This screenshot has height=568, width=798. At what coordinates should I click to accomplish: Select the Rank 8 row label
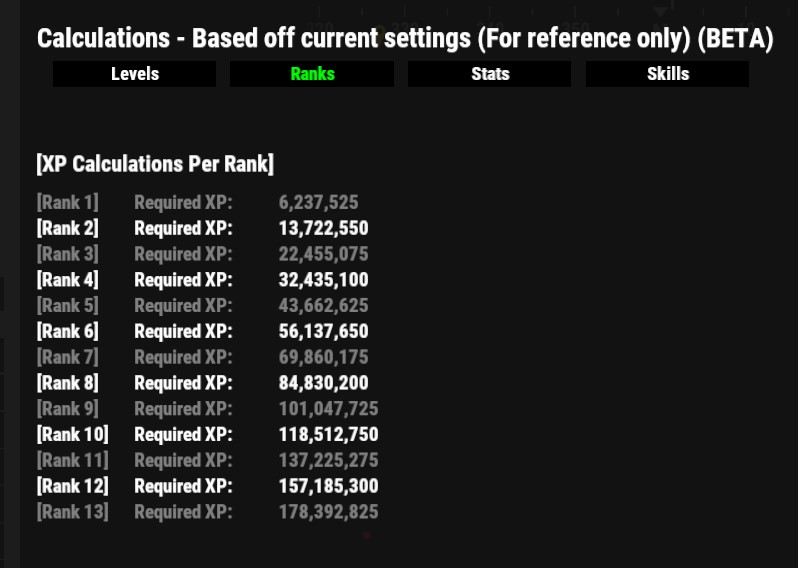[68, 383]
